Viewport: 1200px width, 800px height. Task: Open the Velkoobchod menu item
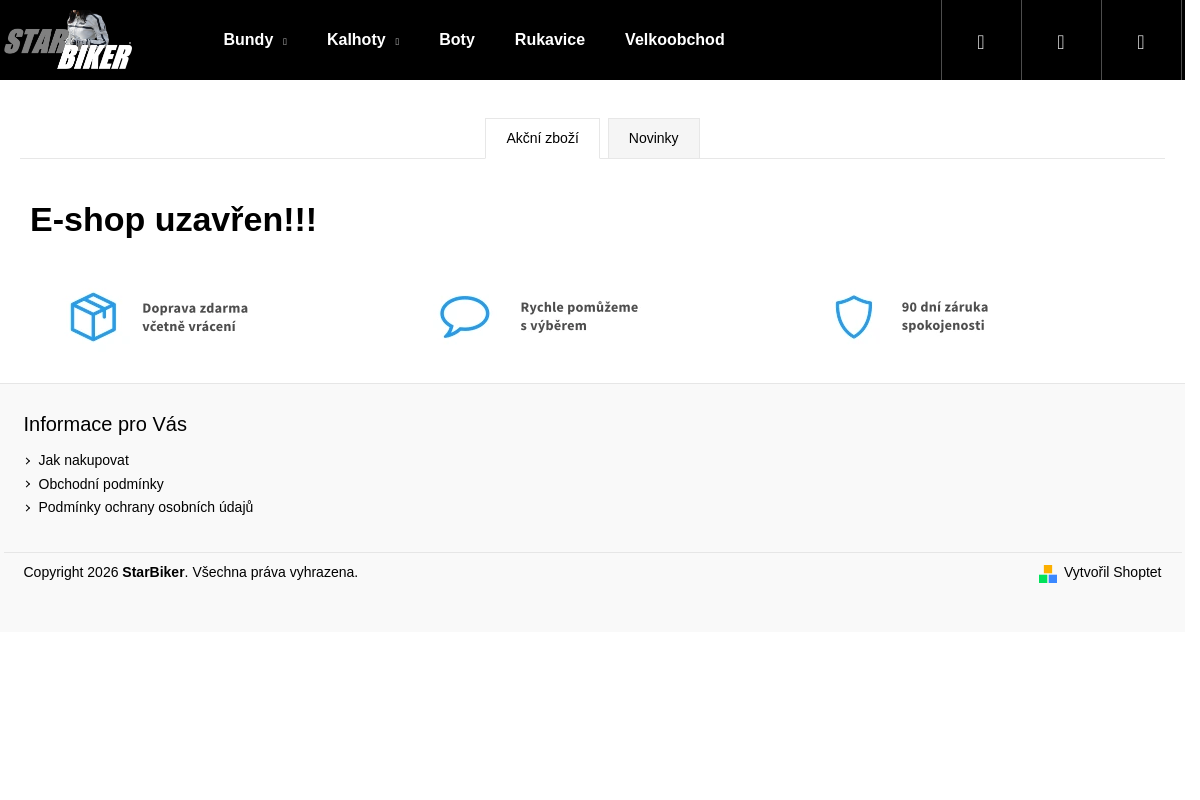click(674, 40)
